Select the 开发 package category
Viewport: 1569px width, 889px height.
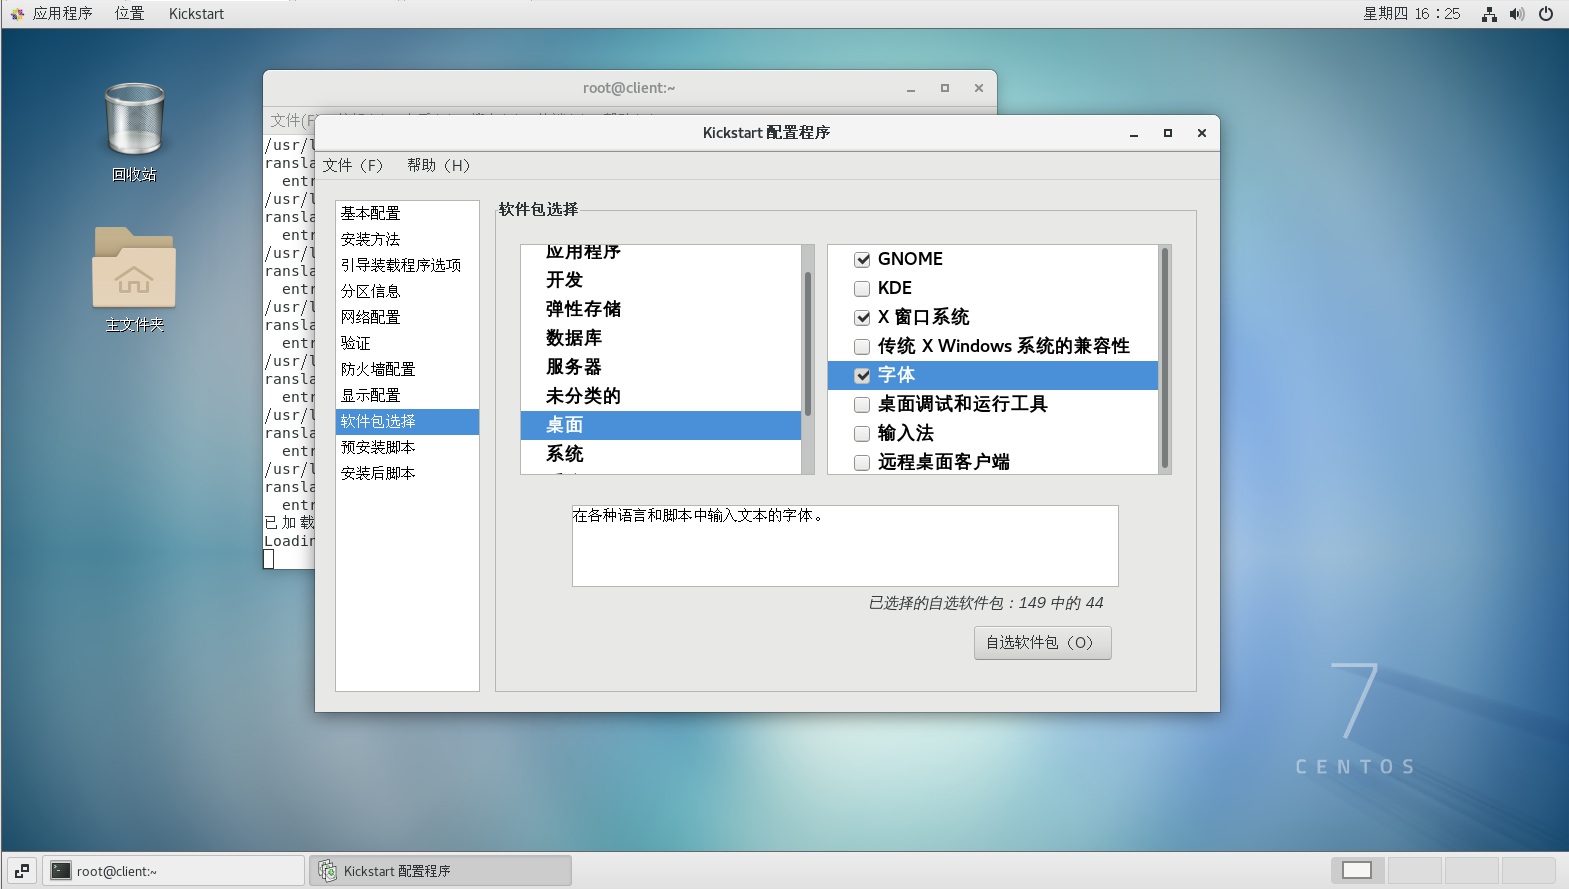pos(660,281)
